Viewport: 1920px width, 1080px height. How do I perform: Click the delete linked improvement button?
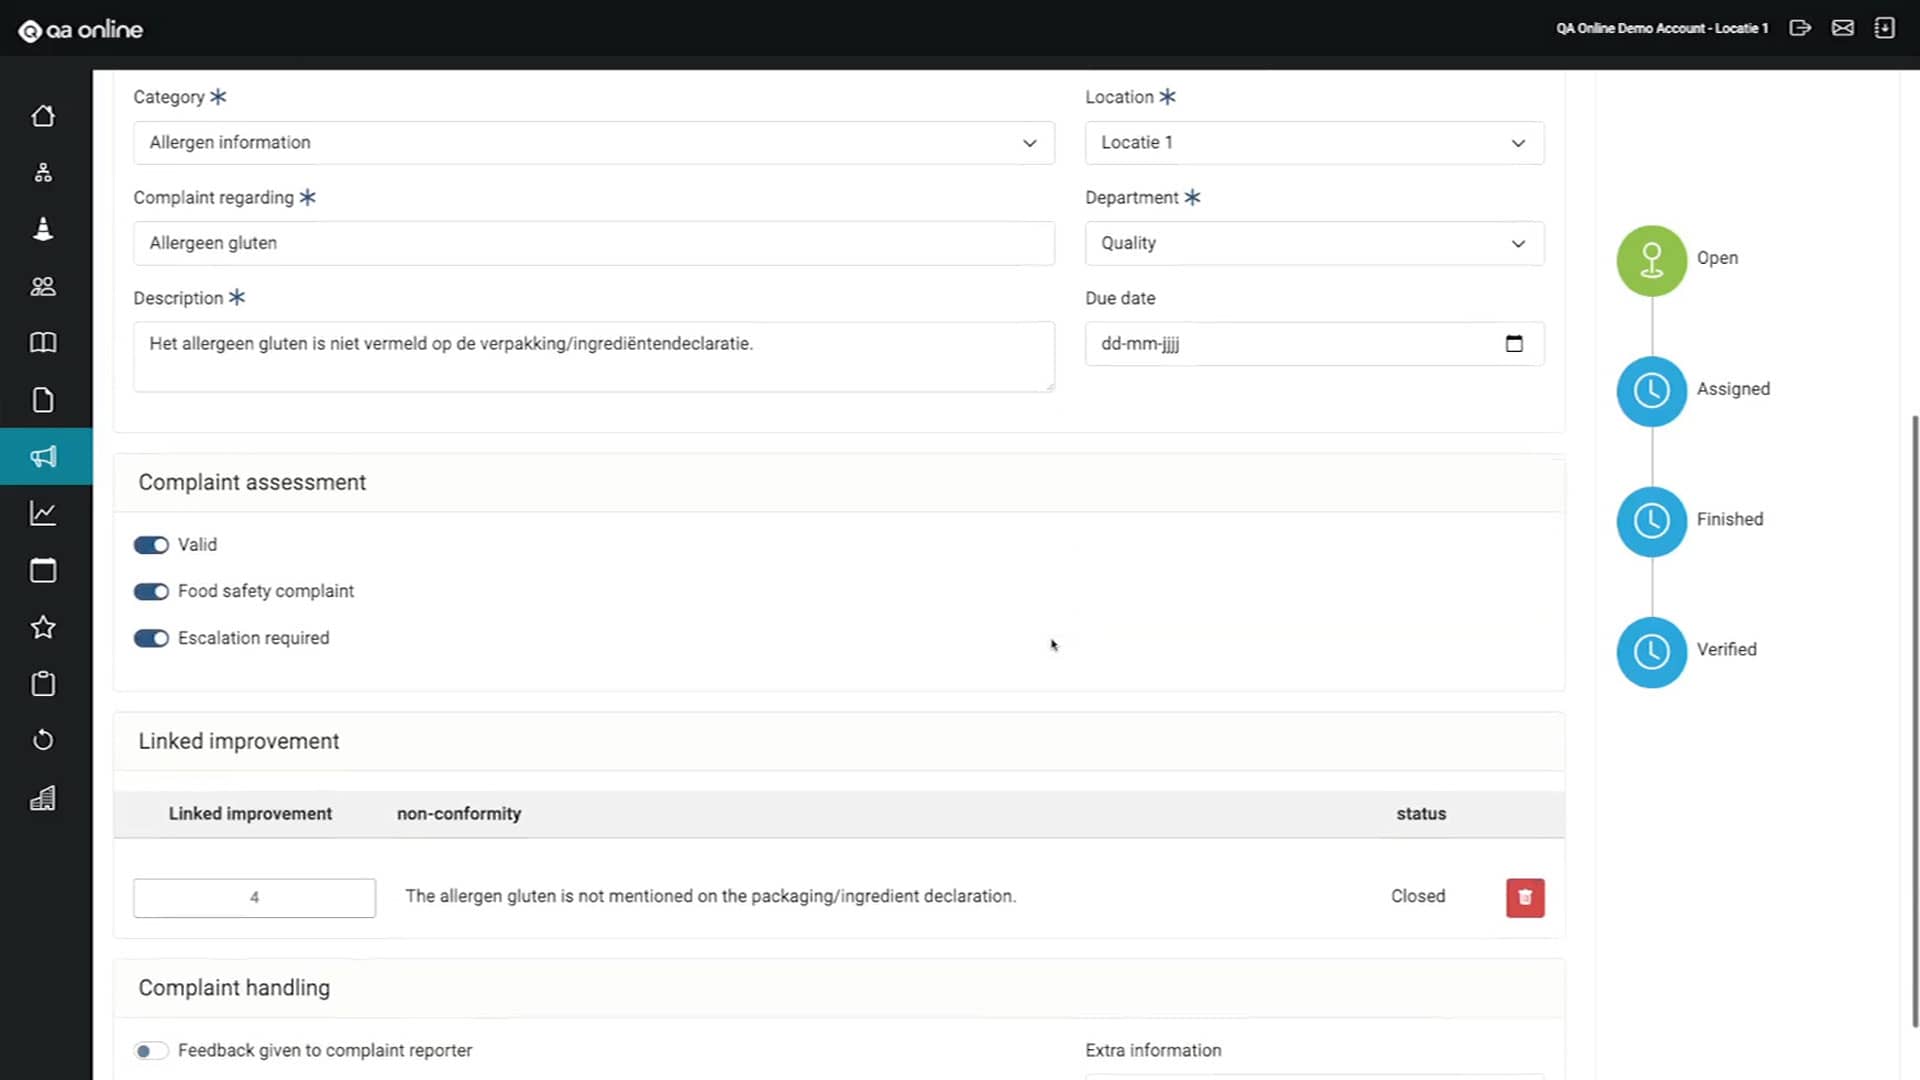(1524, 897)
